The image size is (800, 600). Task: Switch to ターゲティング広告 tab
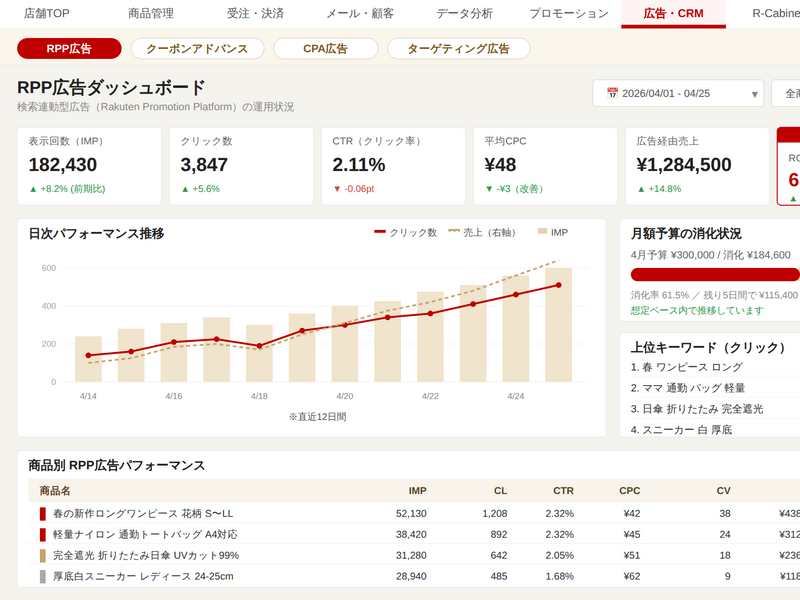[459, 48]
